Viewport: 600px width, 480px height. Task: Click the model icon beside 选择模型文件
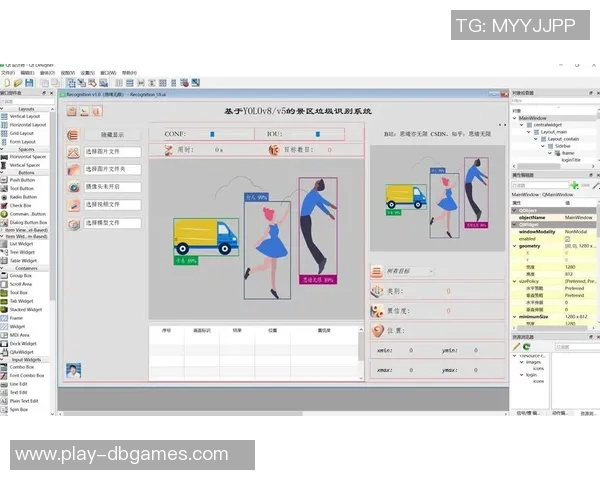pos(73,224)
